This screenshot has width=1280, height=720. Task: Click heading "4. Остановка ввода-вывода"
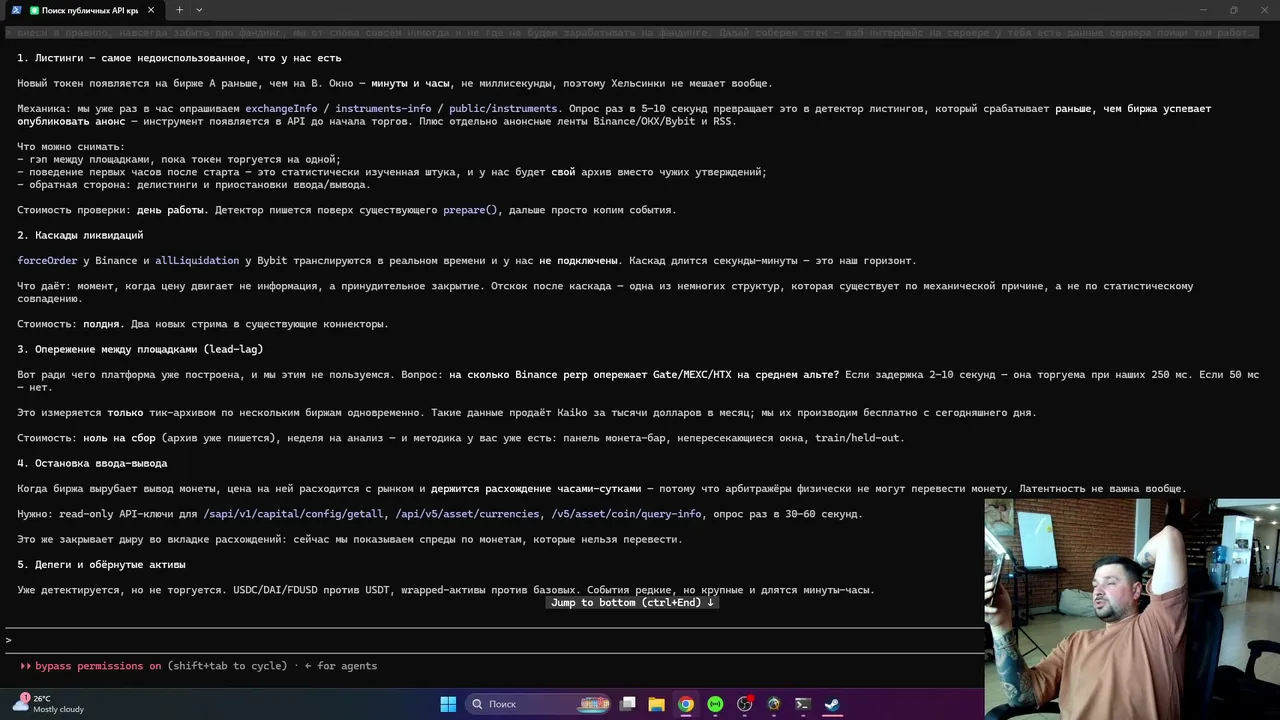pos(92,463)
